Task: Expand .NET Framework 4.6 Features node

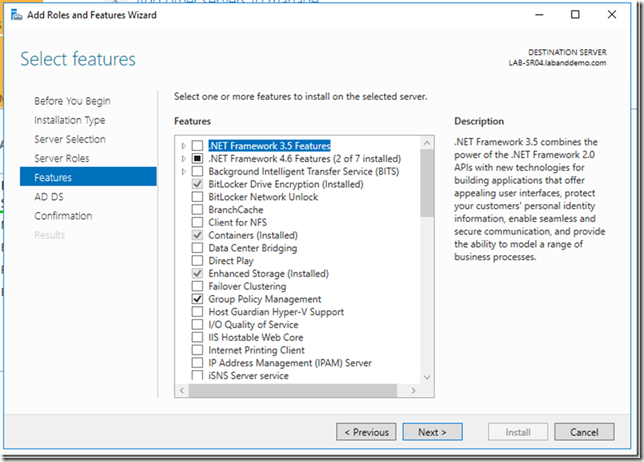Action: click(x=184, y=159)
